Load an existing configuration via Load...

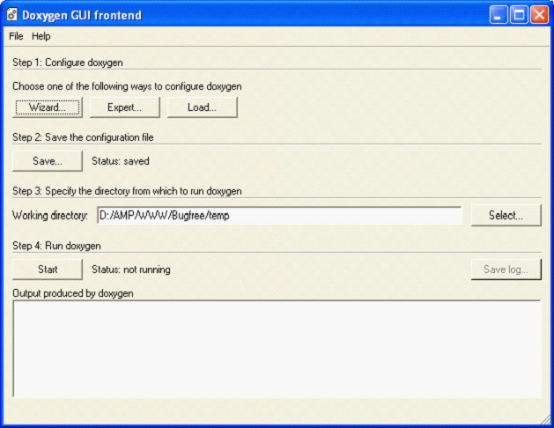(x=202, y=107)
